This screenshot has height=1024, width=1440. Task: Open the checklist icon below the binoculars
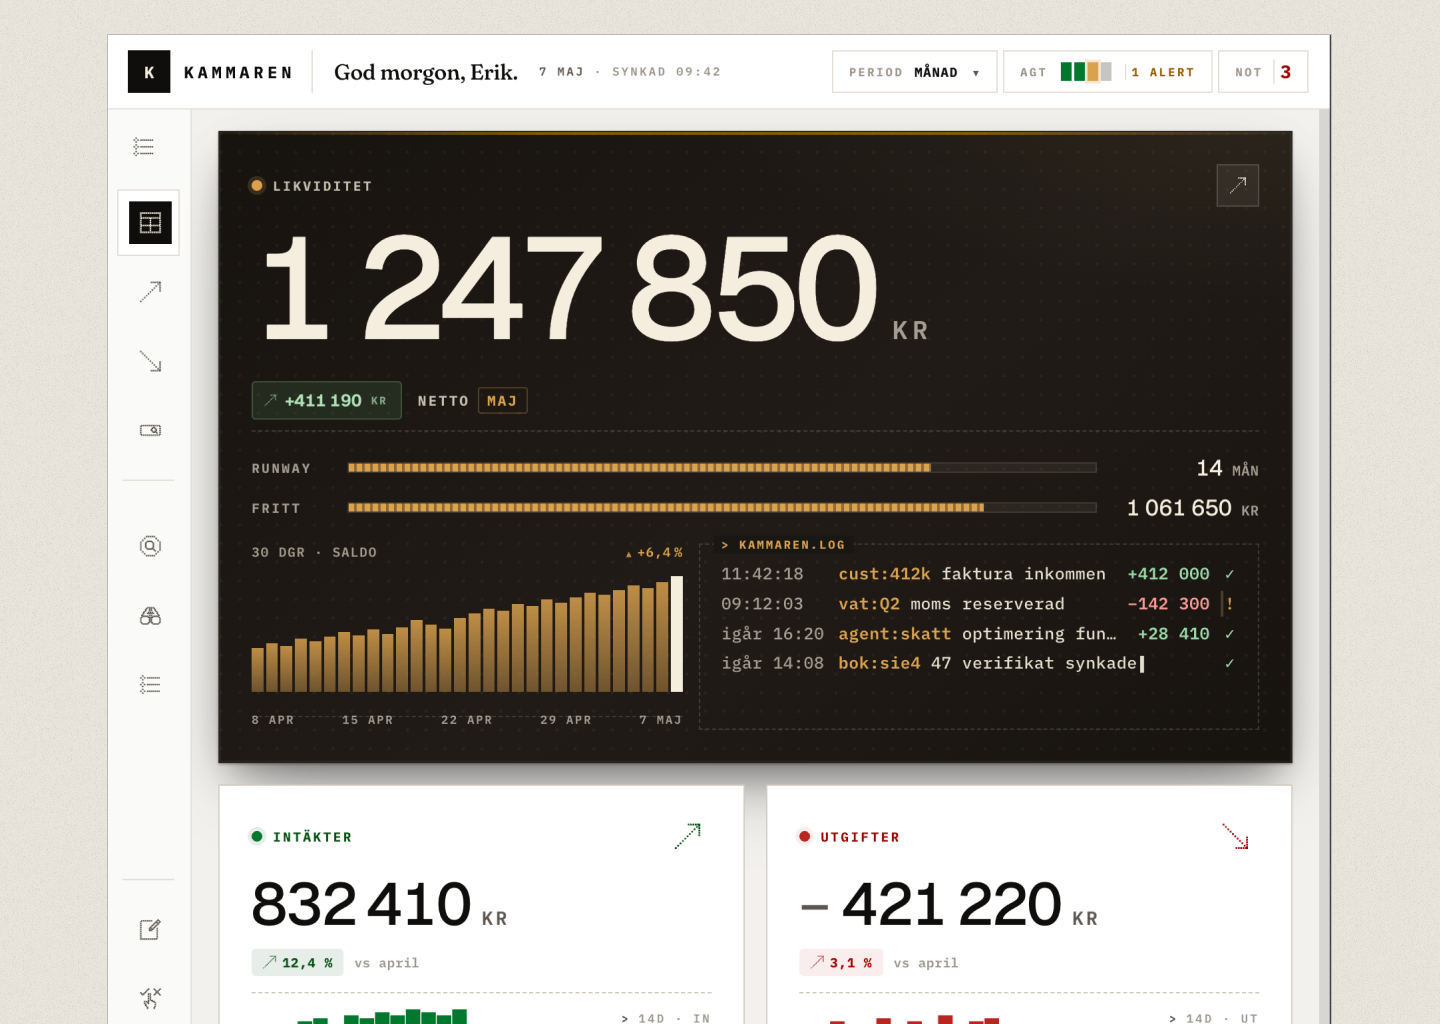[150, 685]
